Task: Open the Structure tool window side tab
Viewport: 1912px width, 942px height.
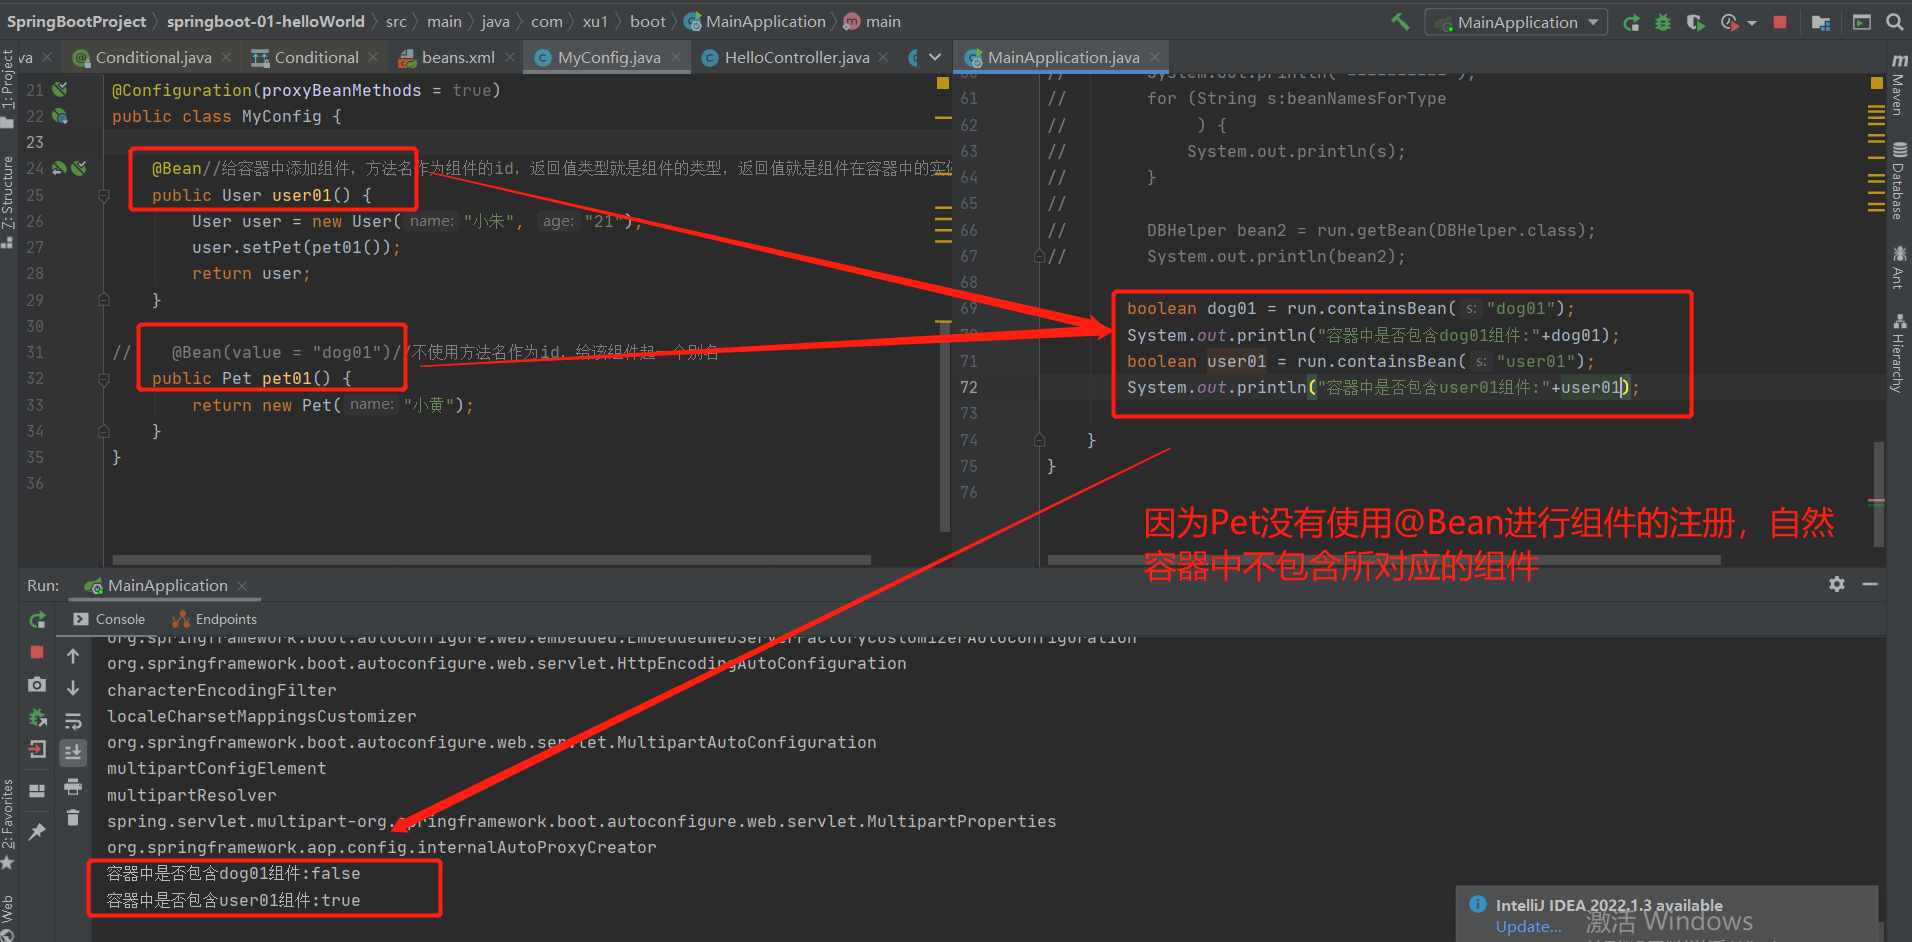Action: tap(8, 202)
